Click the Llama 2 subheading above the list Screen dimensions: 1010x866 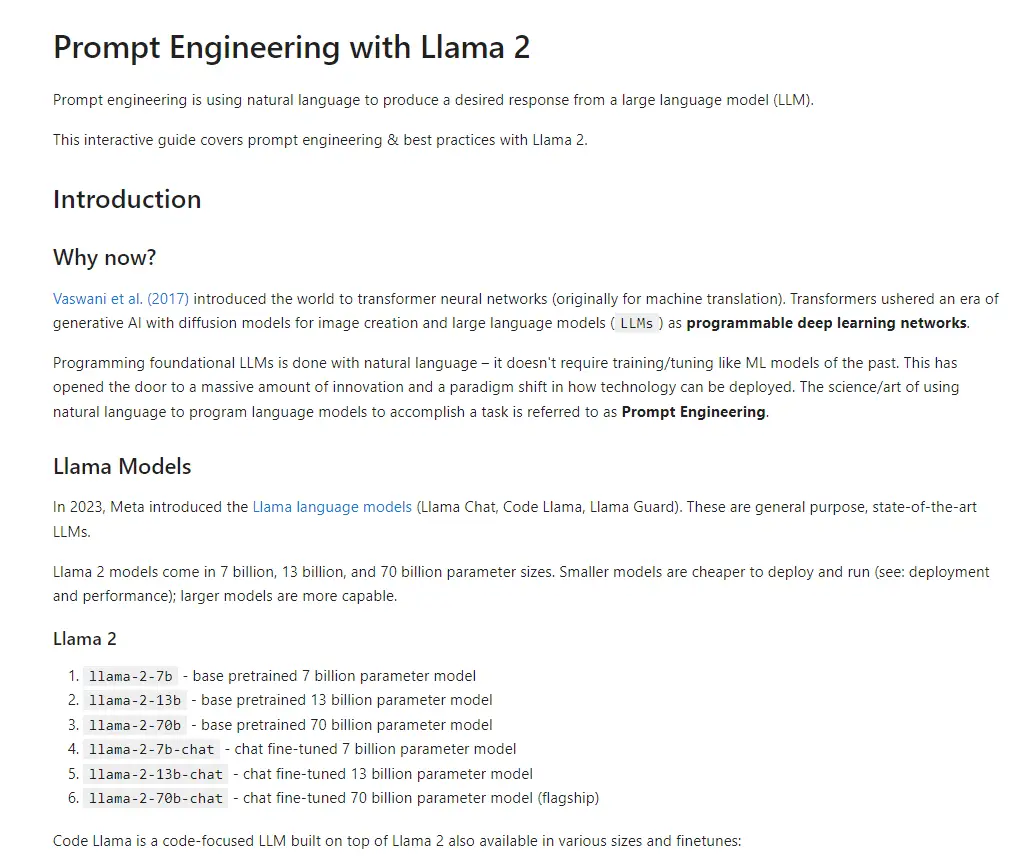pyautogui.click(x=85, y=639)
